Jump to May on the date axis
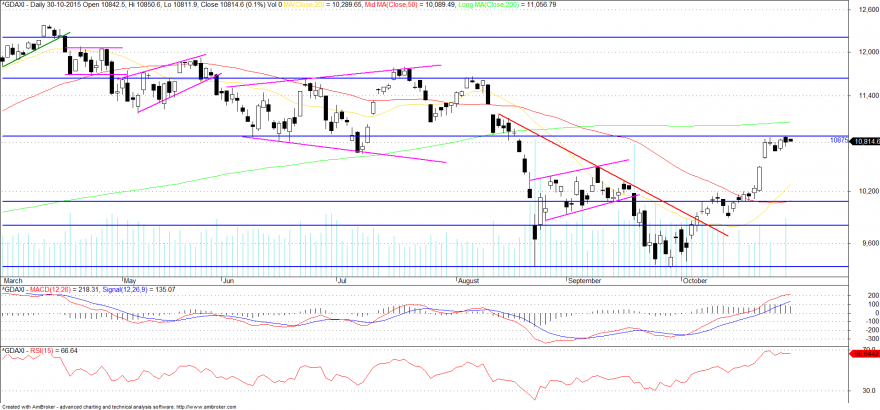 pos(130,279)
